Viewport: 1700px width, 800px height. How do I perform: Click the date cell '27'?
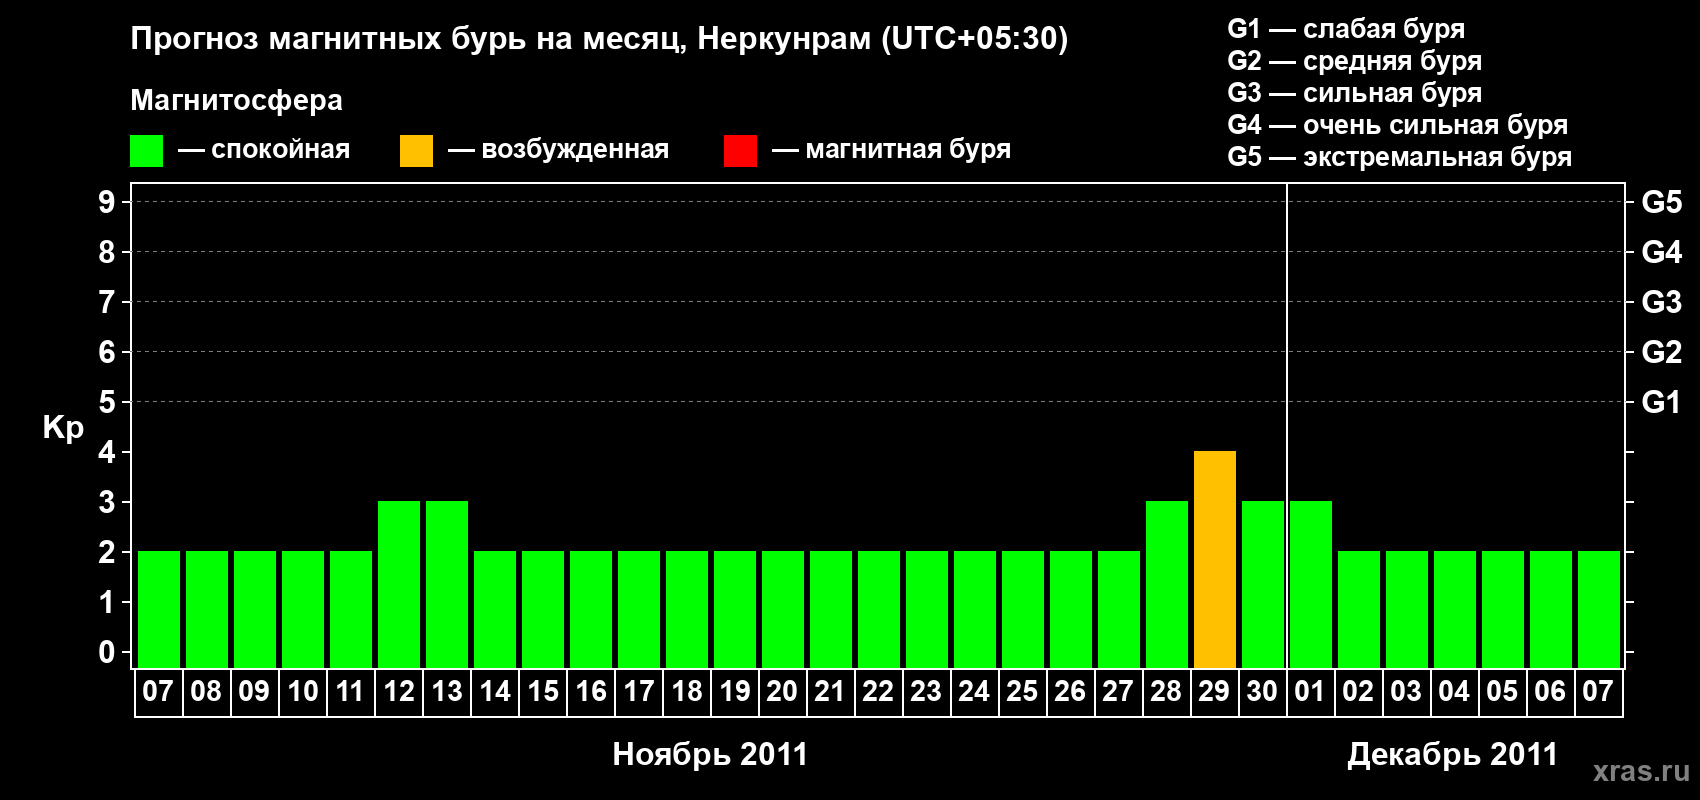click(1119, 692)
